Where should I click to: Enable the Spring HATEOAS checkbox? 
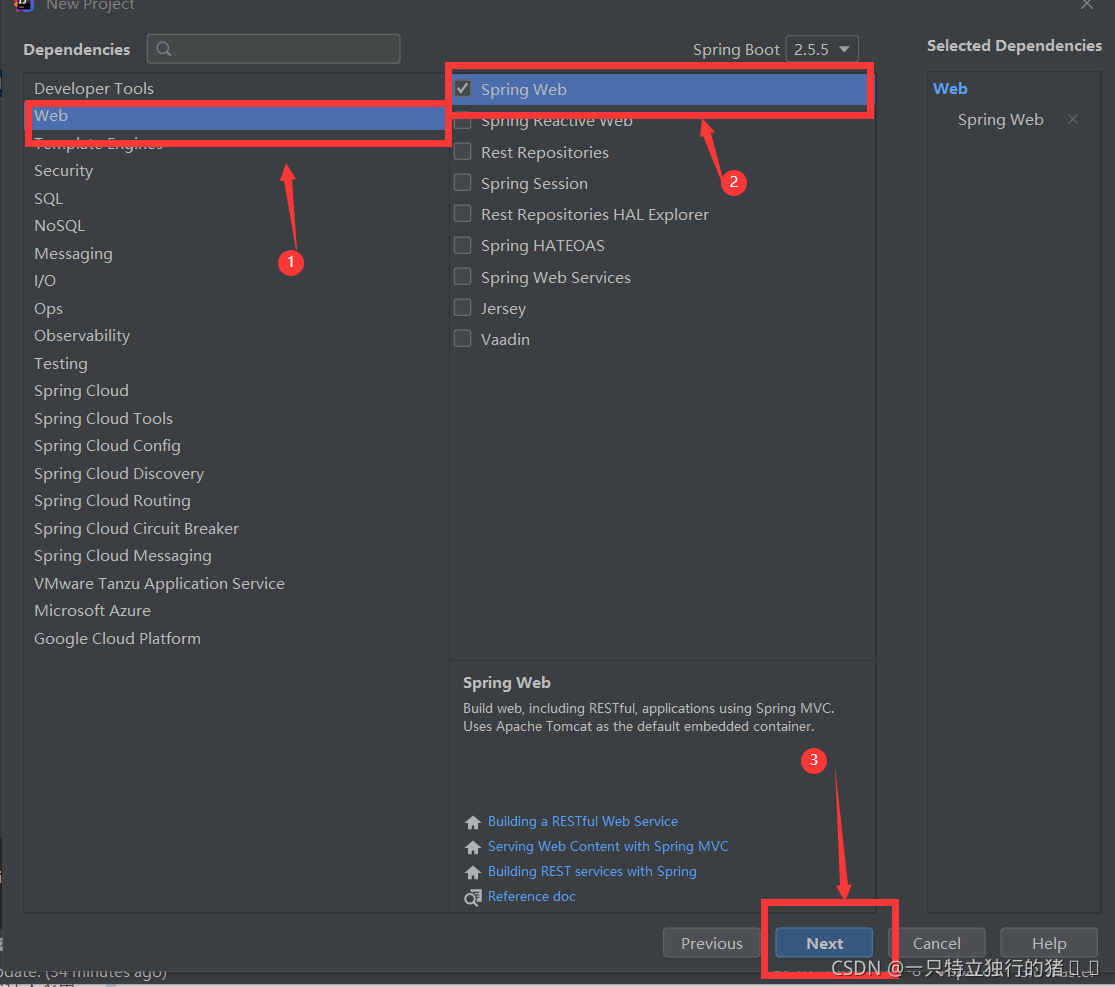point(462,245)
